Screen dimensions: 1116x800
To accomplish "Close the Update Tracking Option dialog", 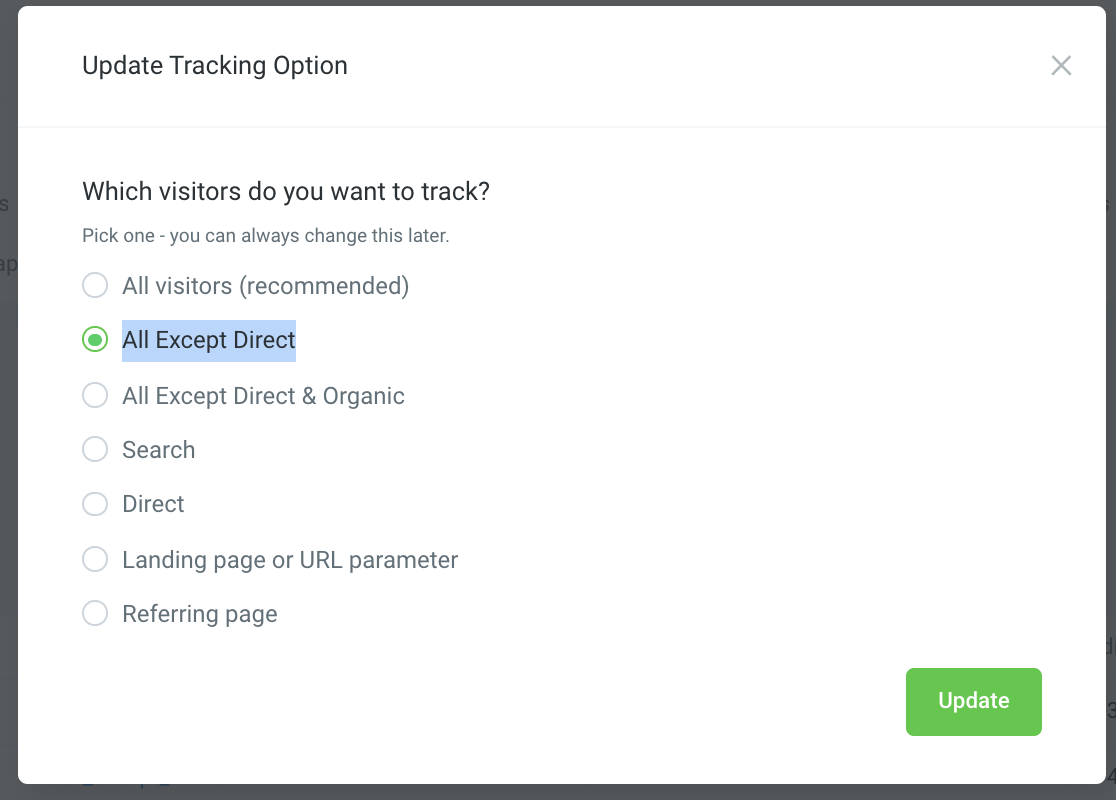I will [x=1061, y=66].
